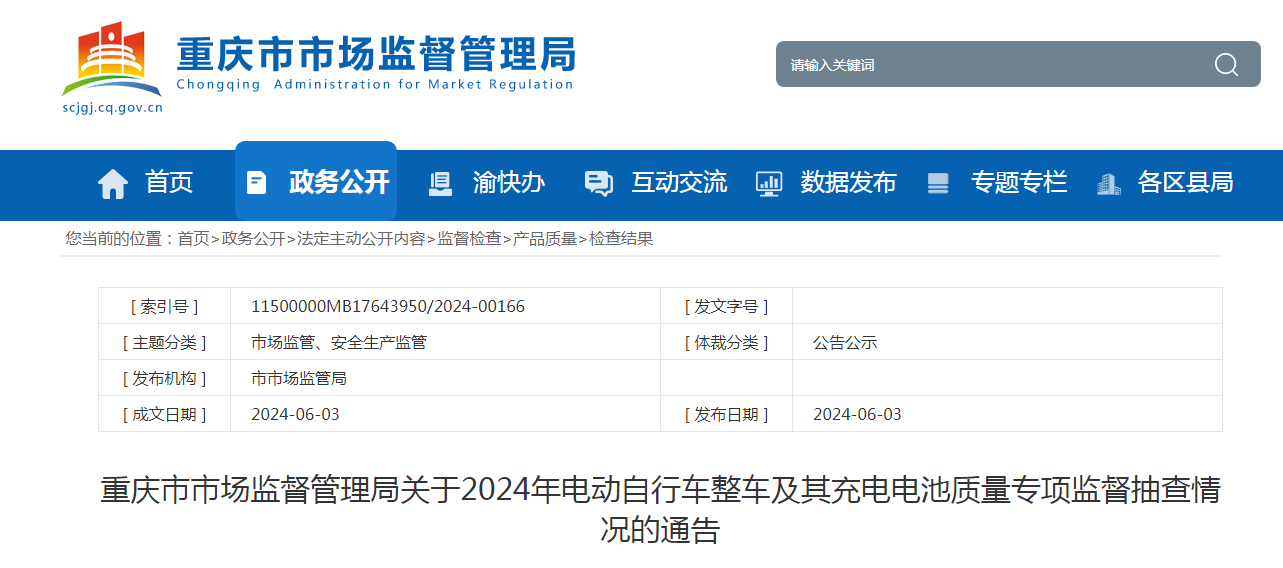This screenshot has height=568, width=1283.
Task: Click the [ 主题分类 ] label
Action: pyautogui.click(x=165, y=342)
